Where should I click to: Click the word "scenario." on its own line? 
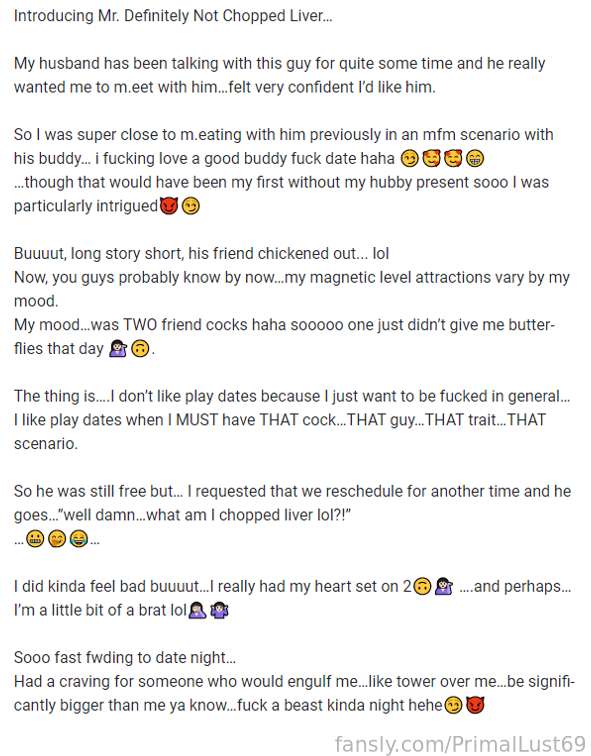point(46,444)
